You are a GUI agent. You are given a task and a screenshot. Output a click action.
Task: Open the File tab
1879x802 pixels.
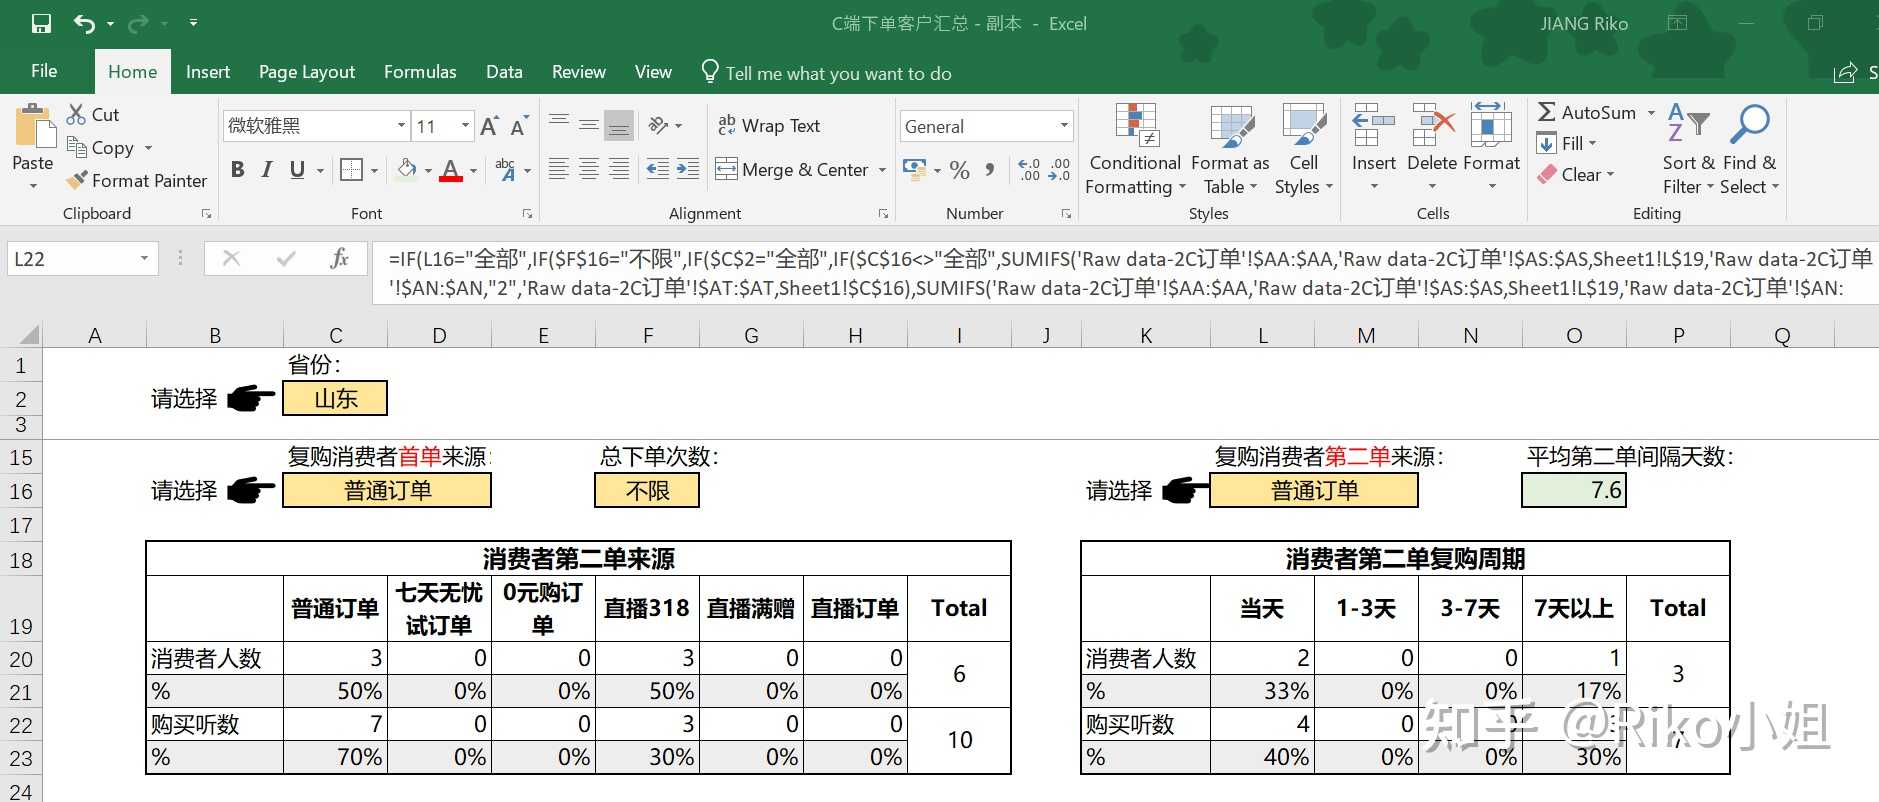coord(44,71)
